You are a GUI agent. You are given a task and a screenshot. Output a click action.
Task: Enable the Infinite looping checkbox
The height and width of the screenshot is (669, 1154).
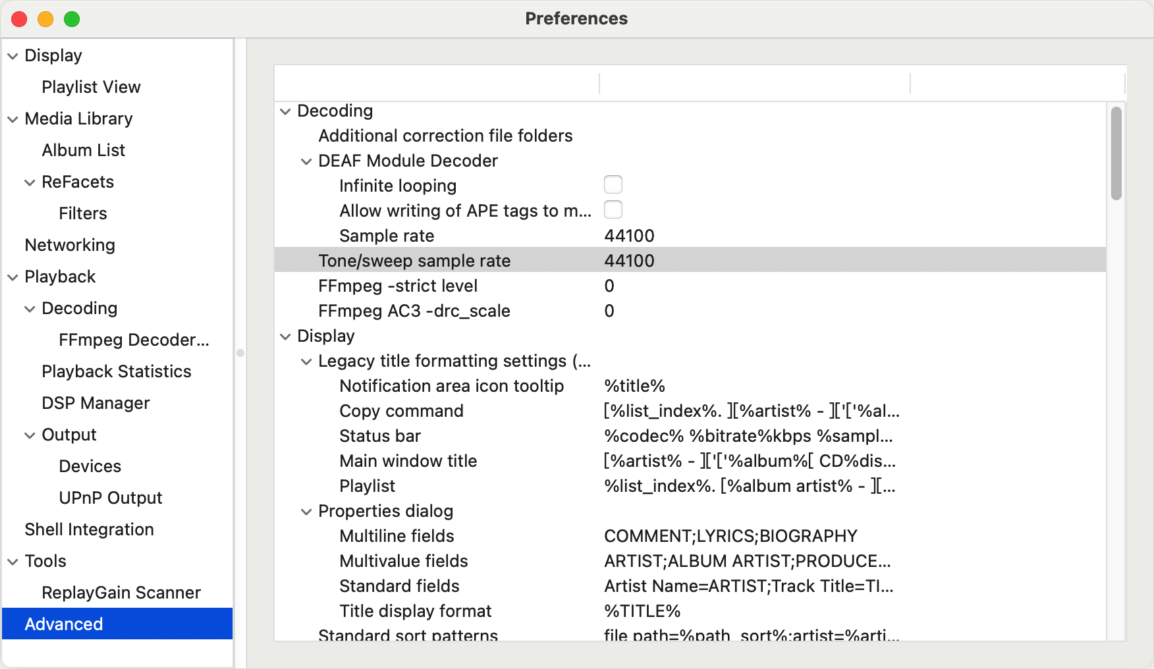click(613, 185)
